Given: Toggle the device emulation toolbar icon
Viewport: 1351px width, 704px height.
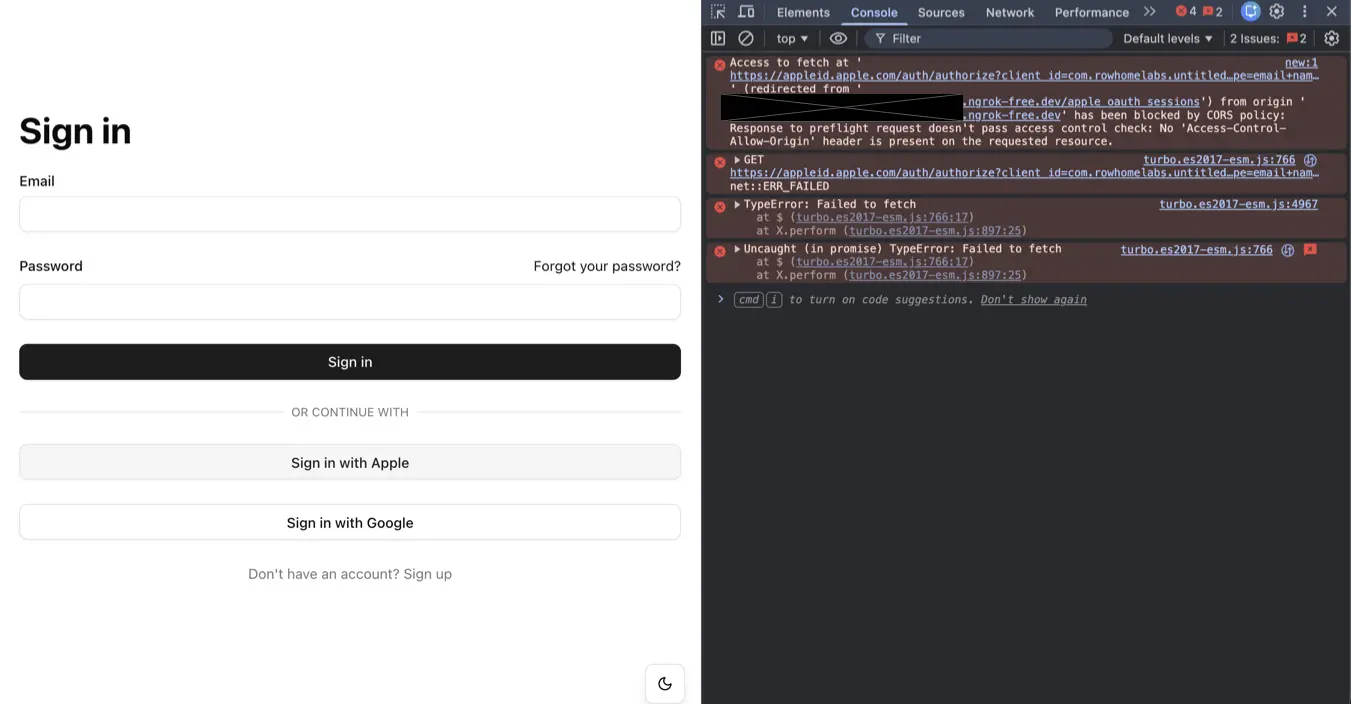Looking at the screenshot, I should tap(746, 11).
